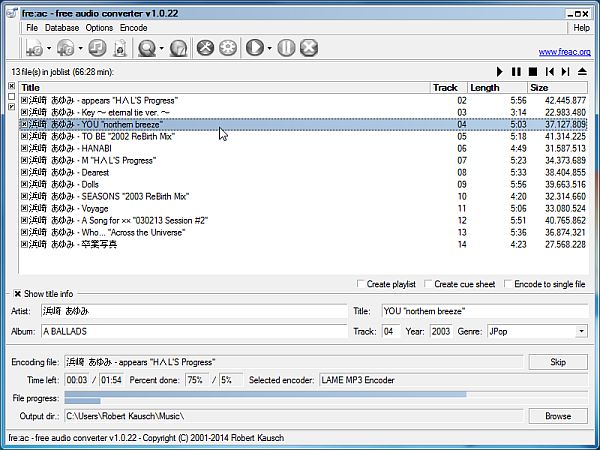Click the CDDB database query magnifier icon
Viewport: 600px width, 450px height.
tap(147, 48)
